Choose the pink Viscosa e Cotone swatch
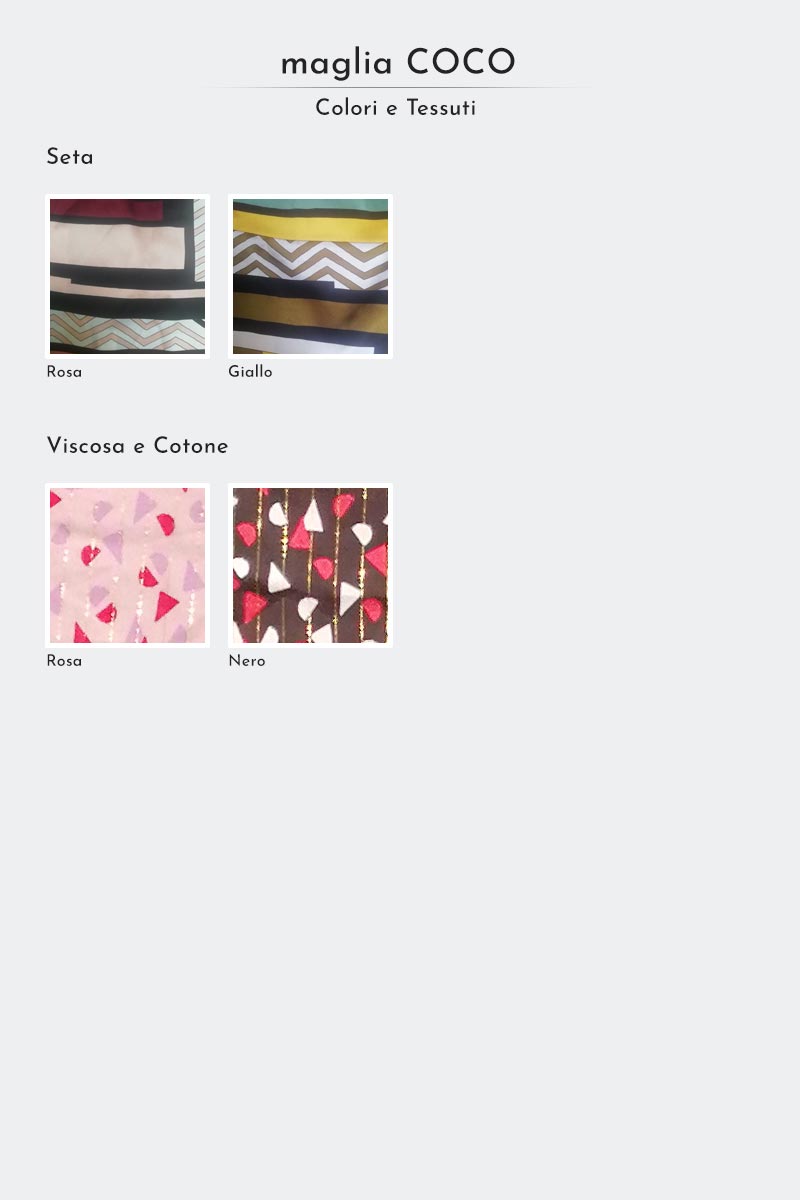This screenshot has width=800, height=1200. click(x=127, y=565)
